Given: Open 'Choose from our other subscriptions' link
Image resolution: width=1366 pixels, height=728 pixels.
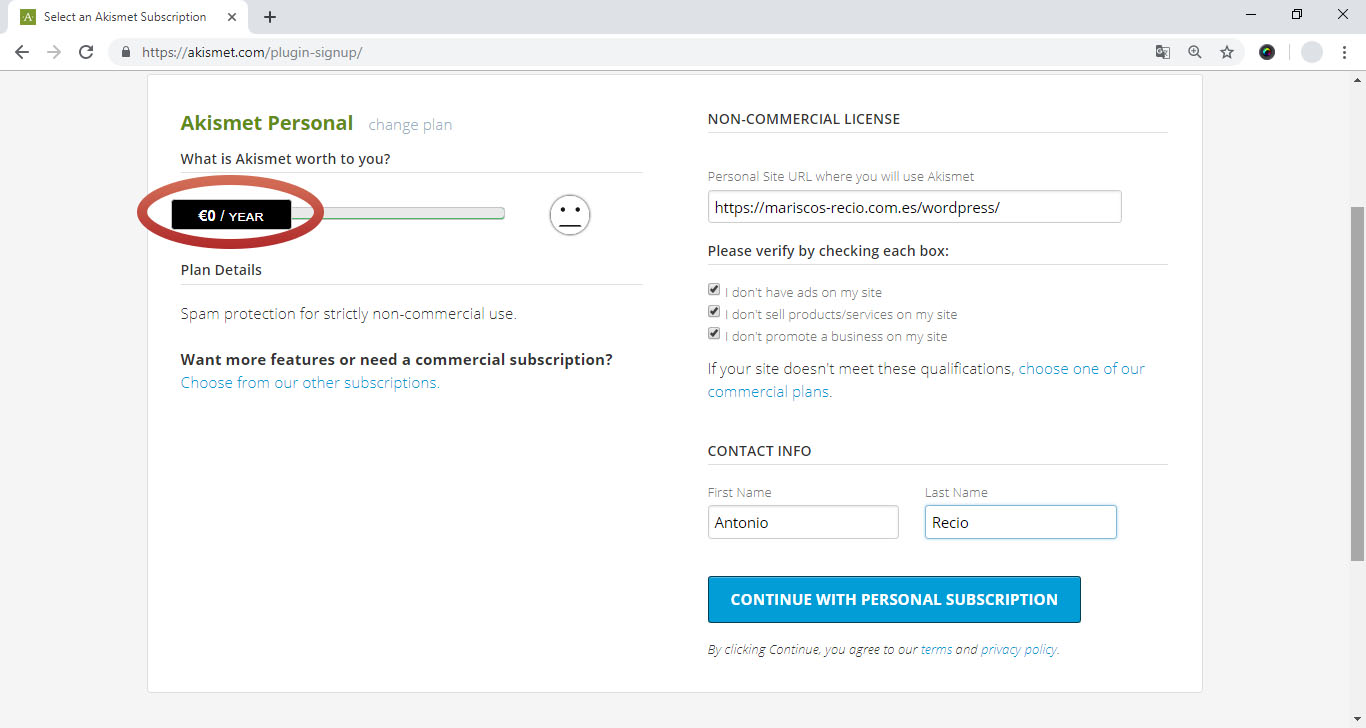Looking at the screenshot, I should coord(310,383).
